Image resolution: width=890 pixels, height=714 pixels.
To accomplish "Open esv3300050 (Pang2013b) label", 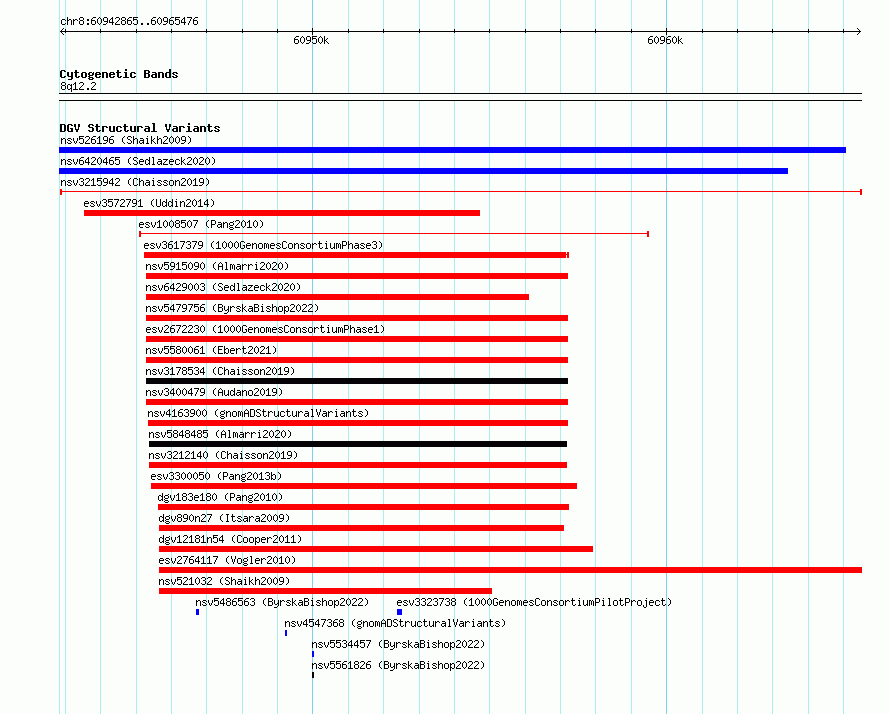I will point(216,476).
